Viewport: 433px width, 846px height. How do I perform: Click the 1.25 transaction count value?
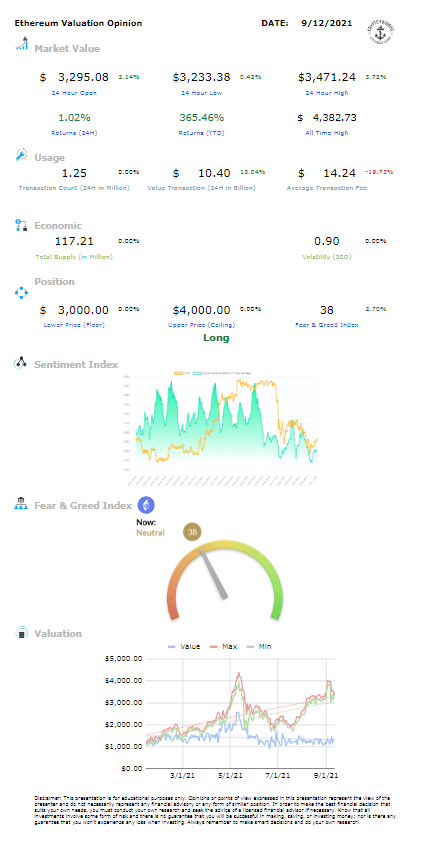tap(74, 173)
